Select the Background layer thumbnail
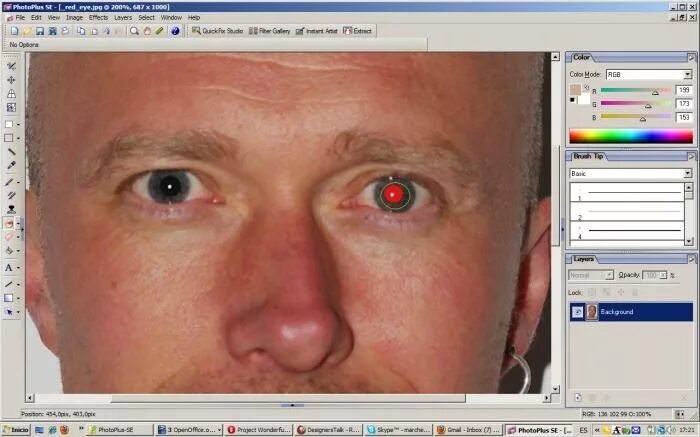The image size is (700, 437). (x=592, y=312)
